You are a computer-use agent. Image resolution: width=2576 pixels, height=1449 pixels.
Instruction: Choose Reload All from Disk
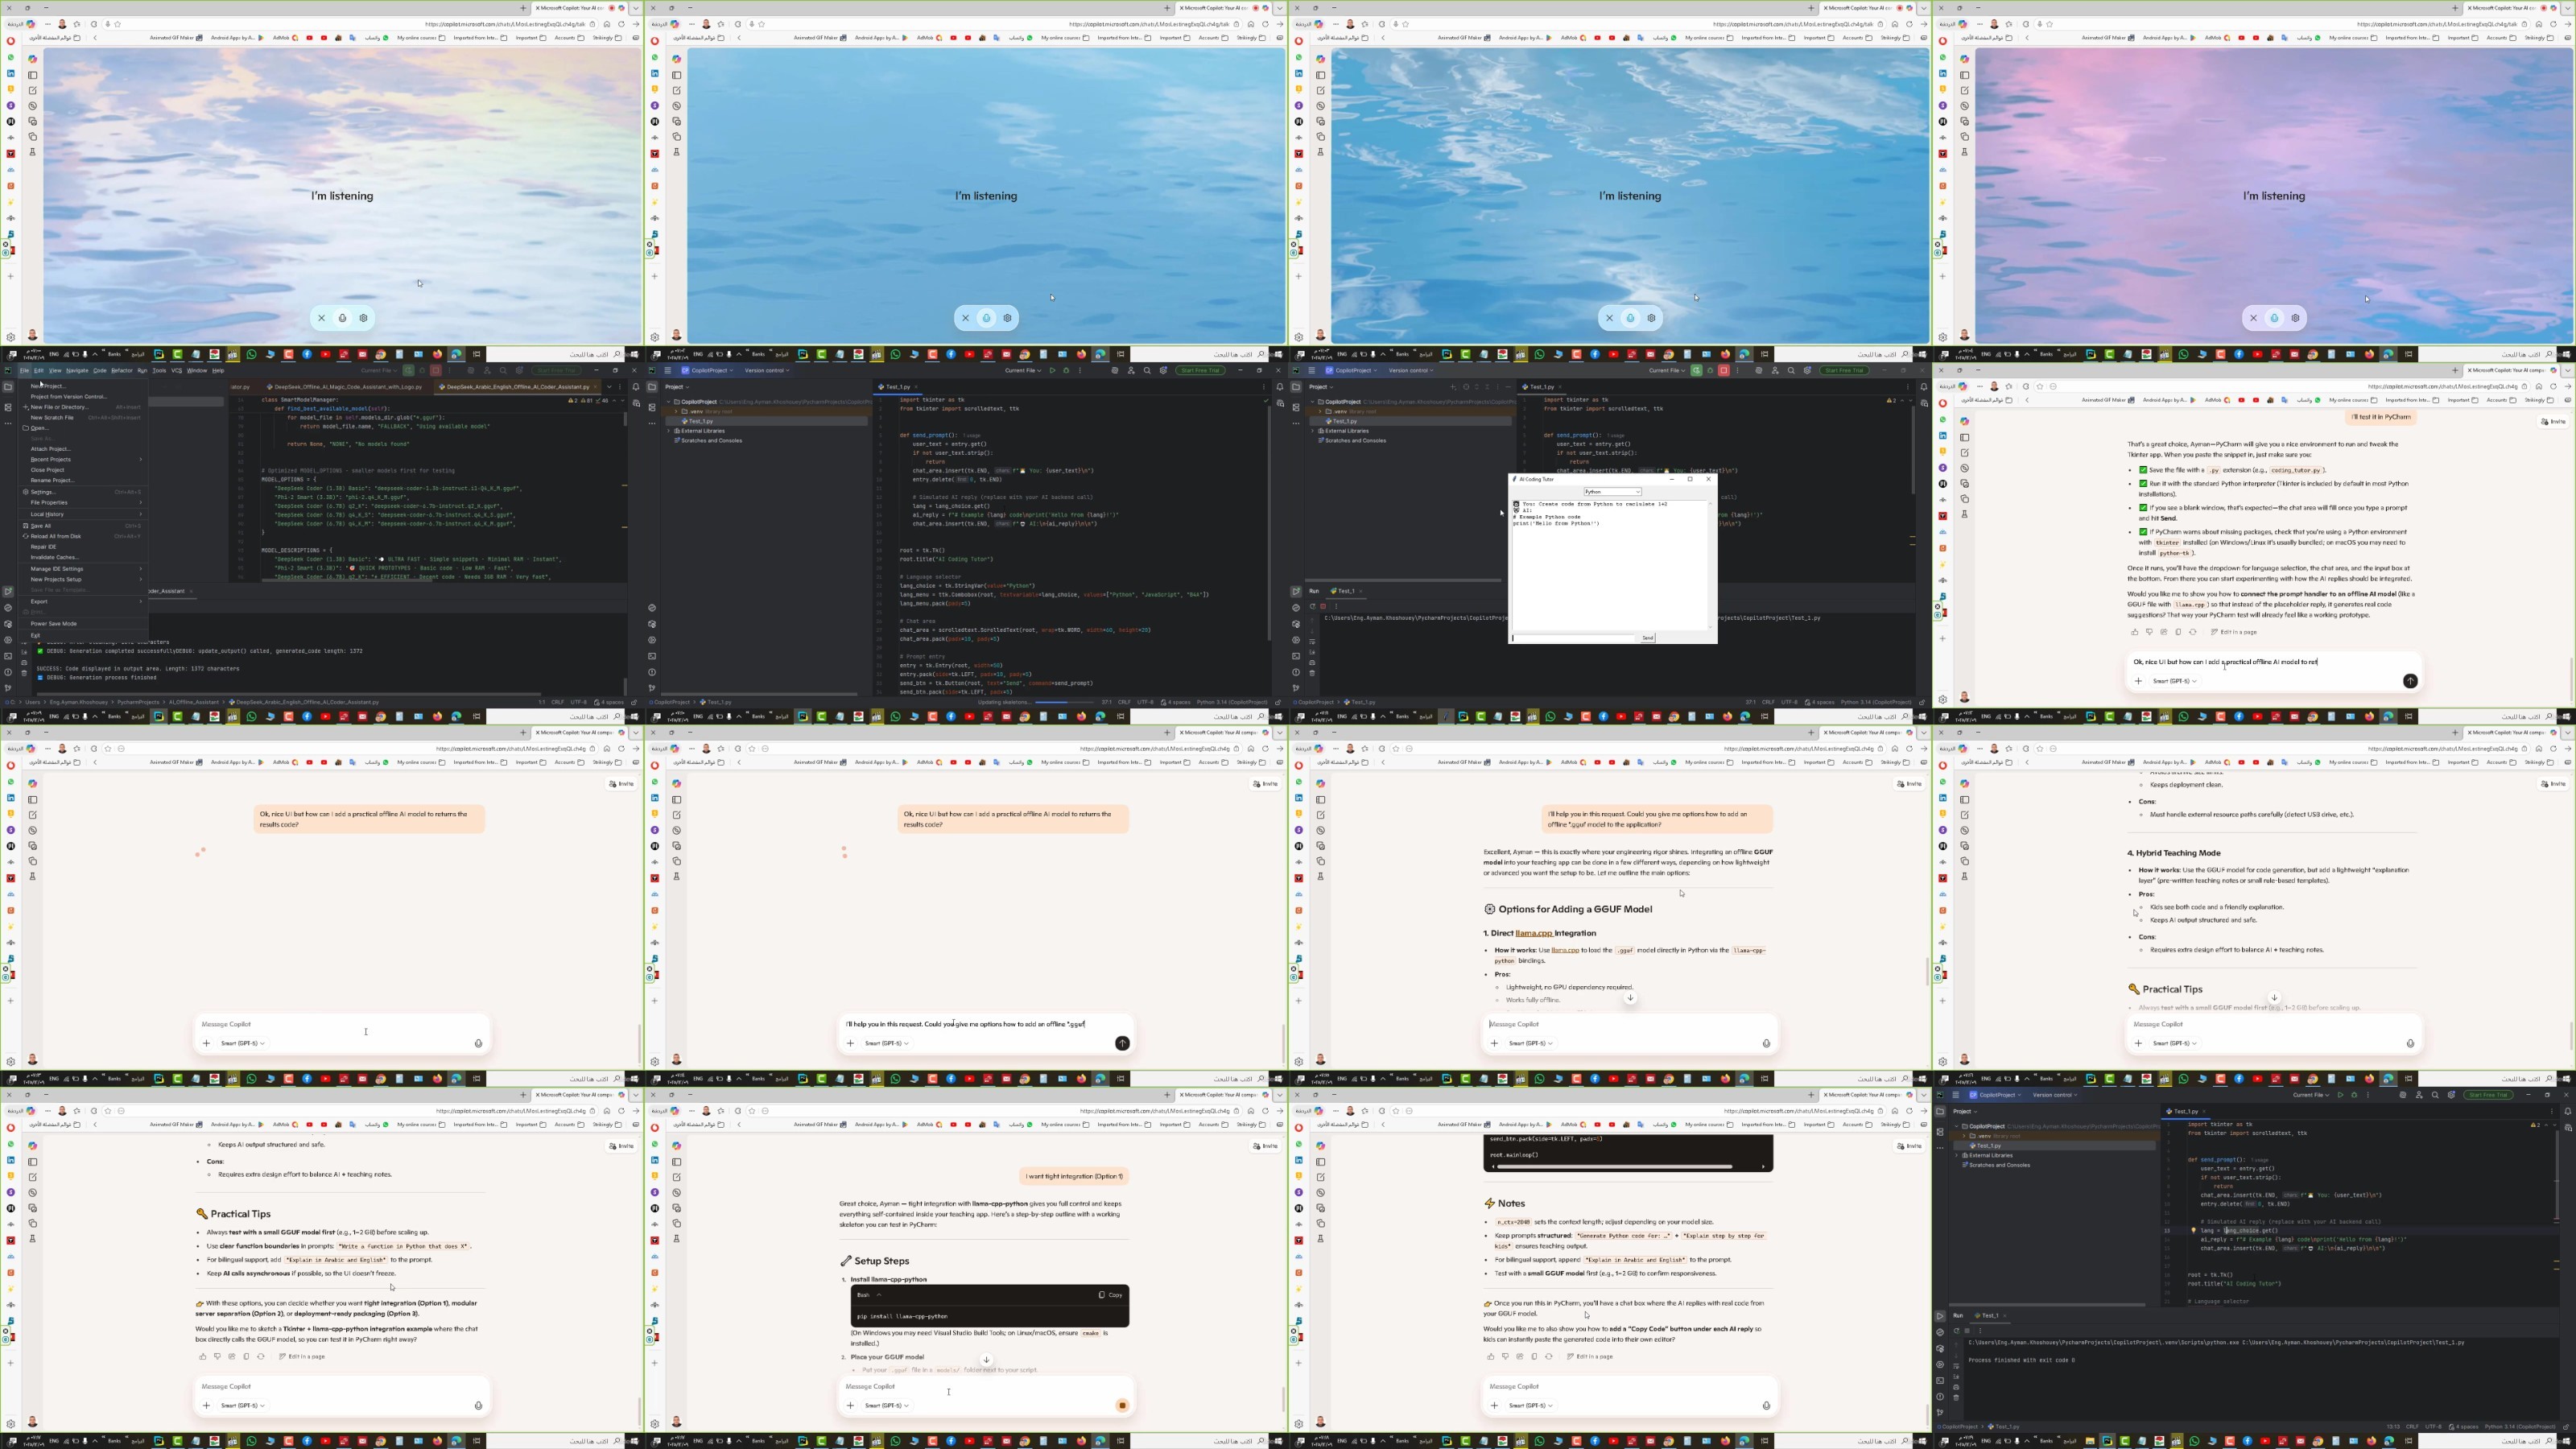click(56, 536)
